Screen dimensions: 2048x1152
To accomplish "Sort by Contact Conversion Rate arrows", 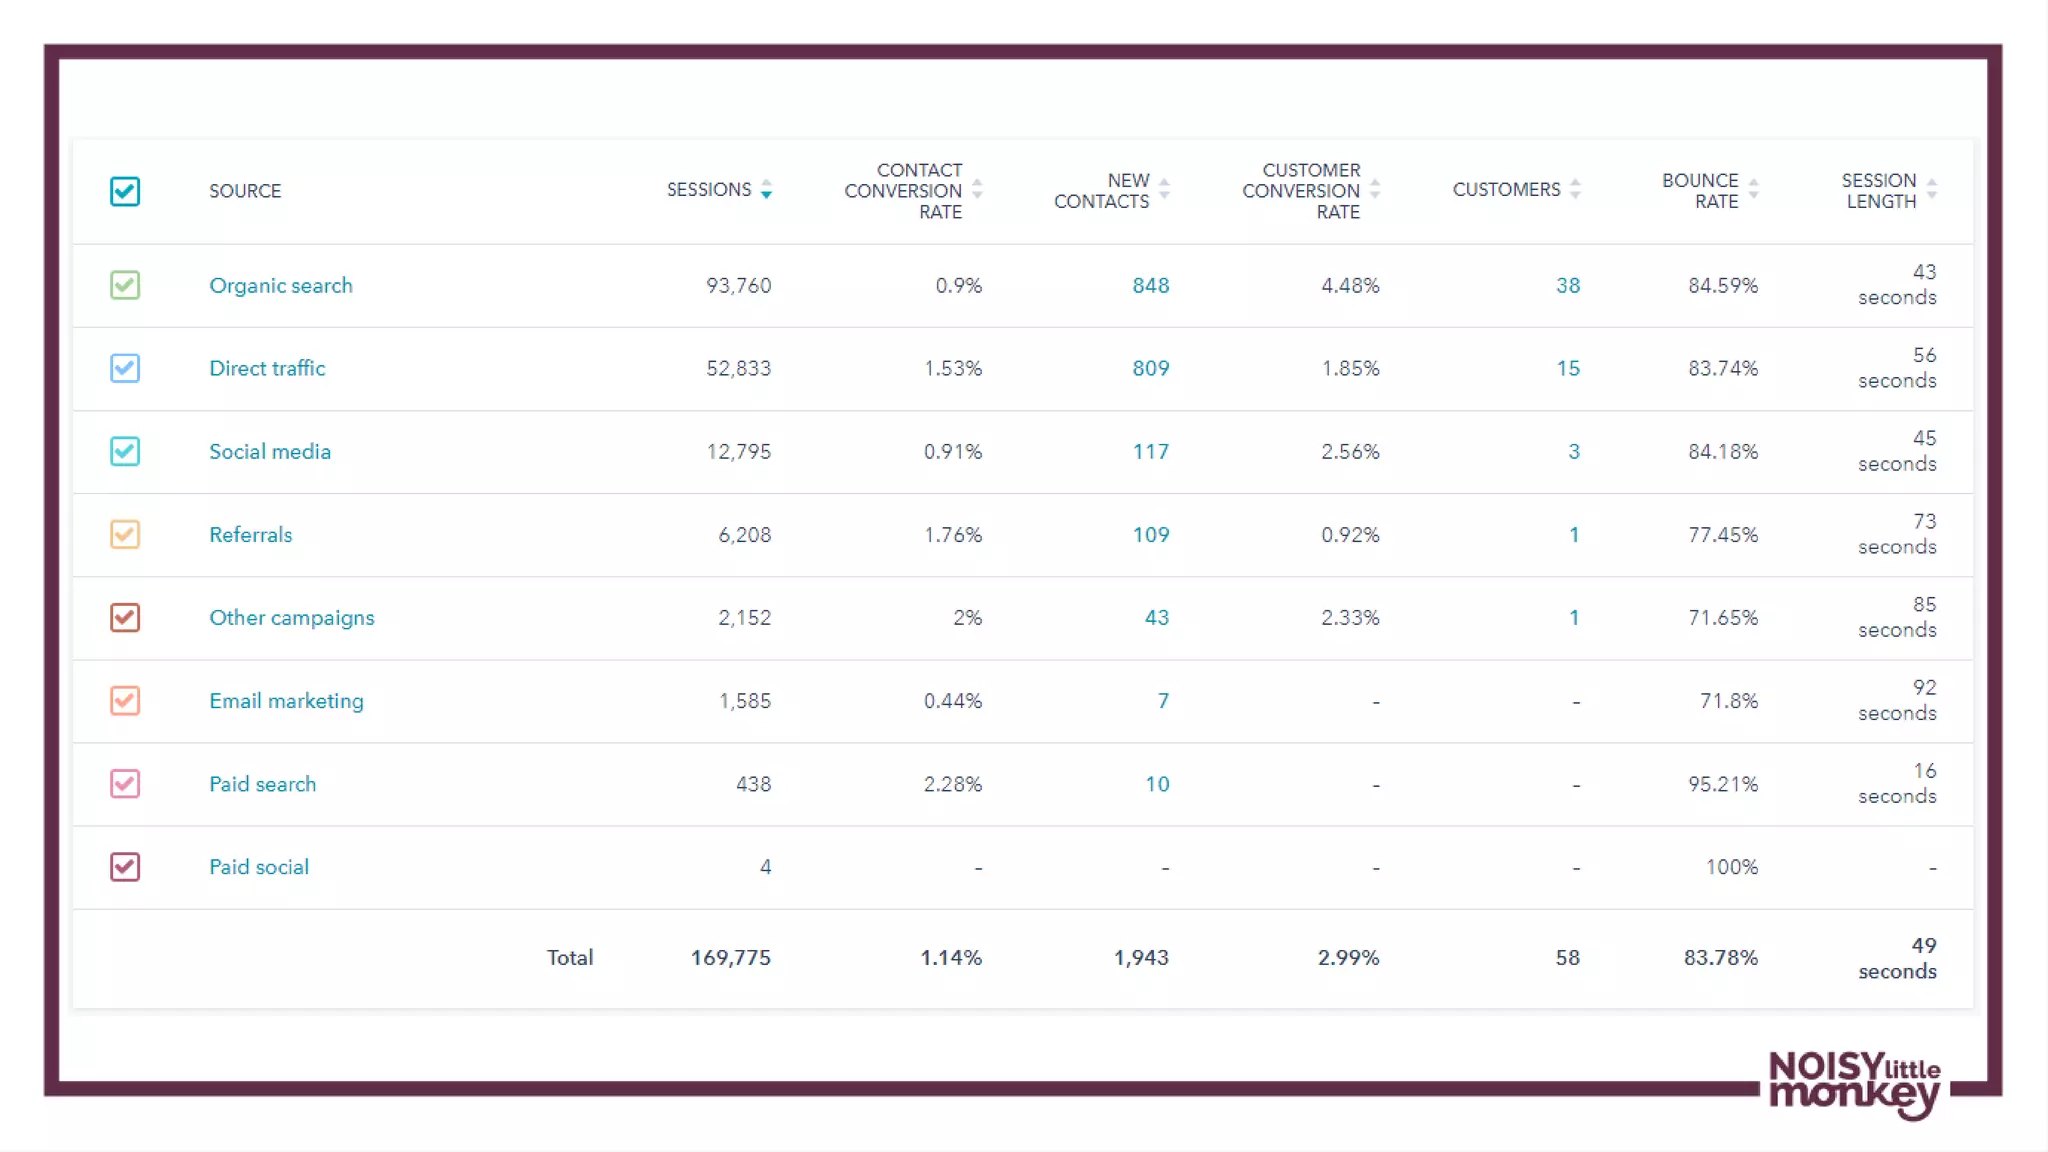I will [977, 189].
